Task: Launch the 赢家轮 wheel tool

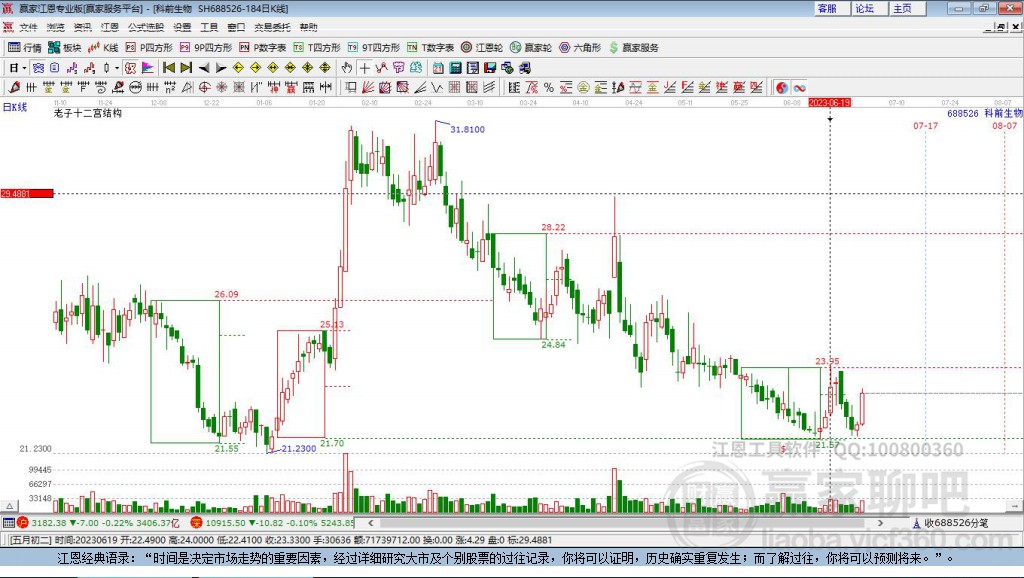Action: click(531, 48)
